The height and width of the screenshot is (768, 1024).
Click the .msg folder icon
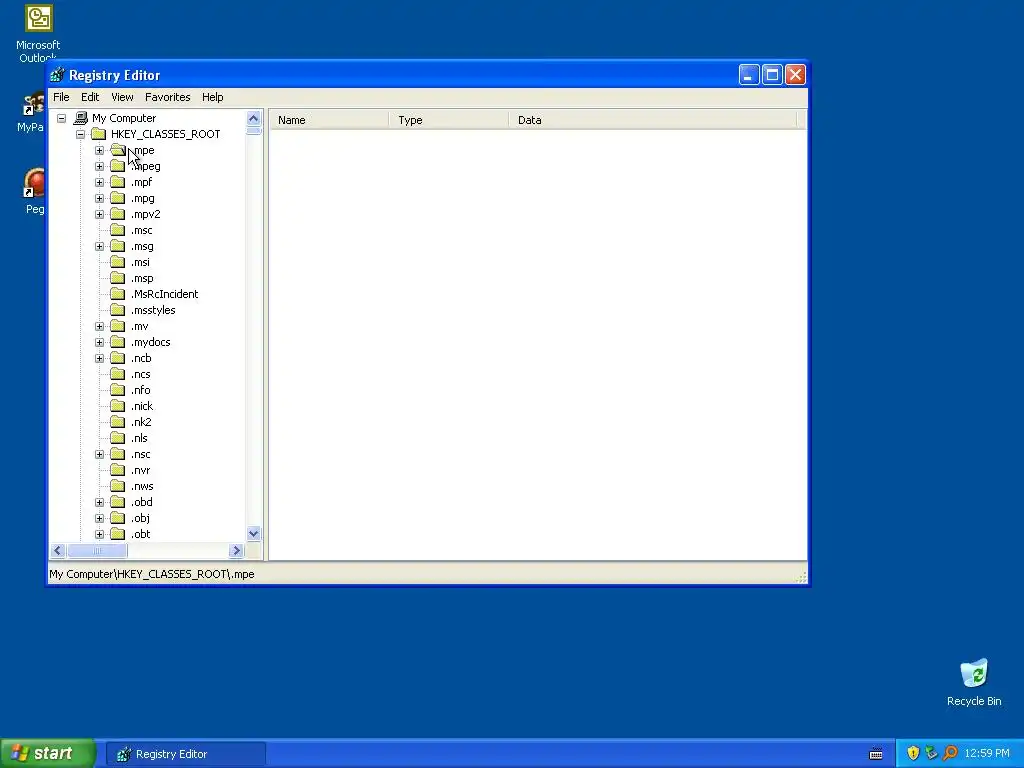tap(118, 246)
